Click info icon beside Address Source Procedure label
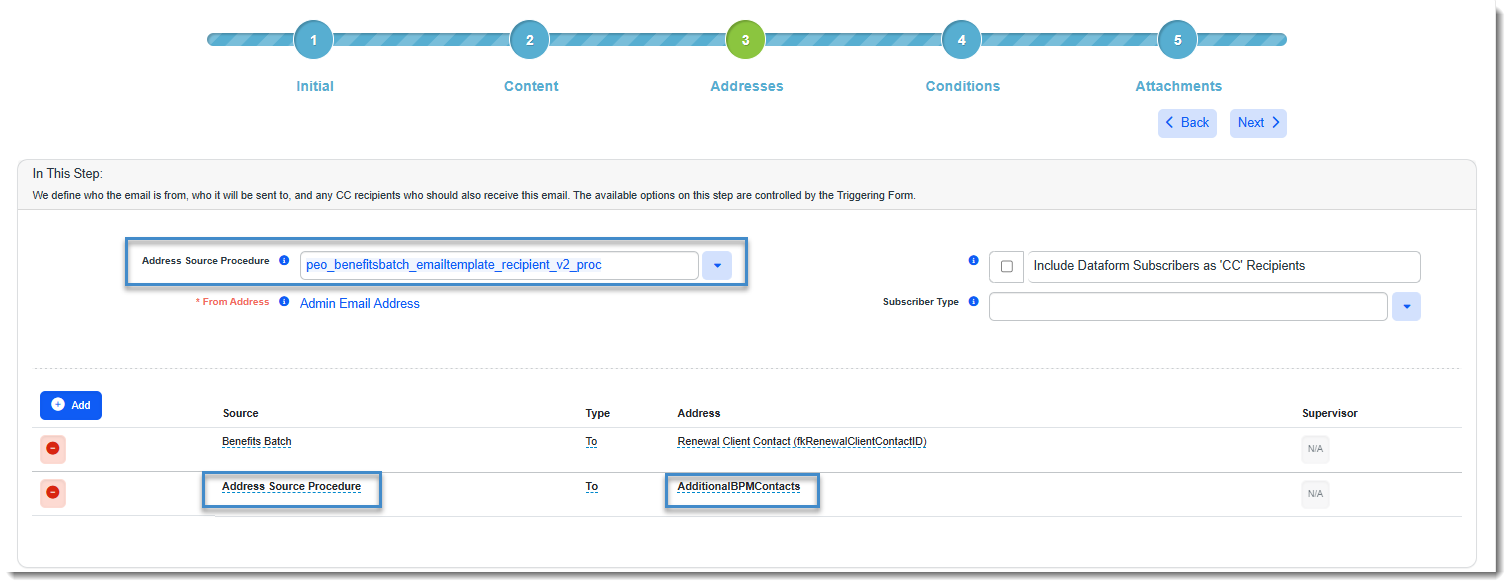The height and width of the screenshot is (587, 1511). click(284, 261)
